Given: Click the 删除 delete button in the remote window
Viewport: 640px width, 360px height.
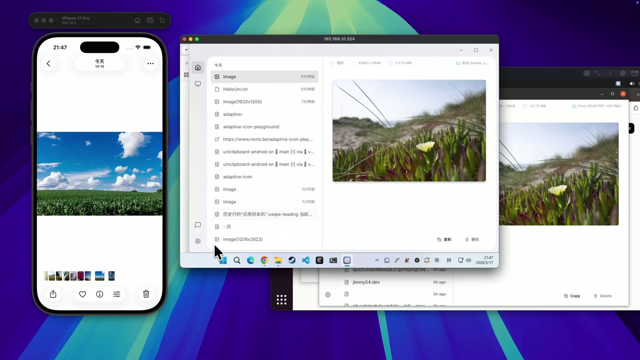Looking at the screenshot, I should [x=472, y=240].
